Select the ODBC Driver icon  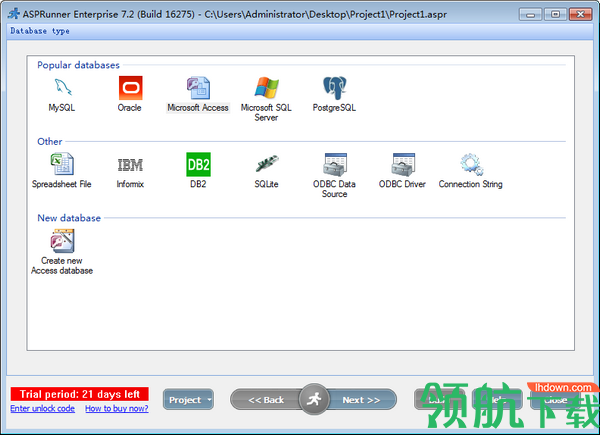(403, 165)
